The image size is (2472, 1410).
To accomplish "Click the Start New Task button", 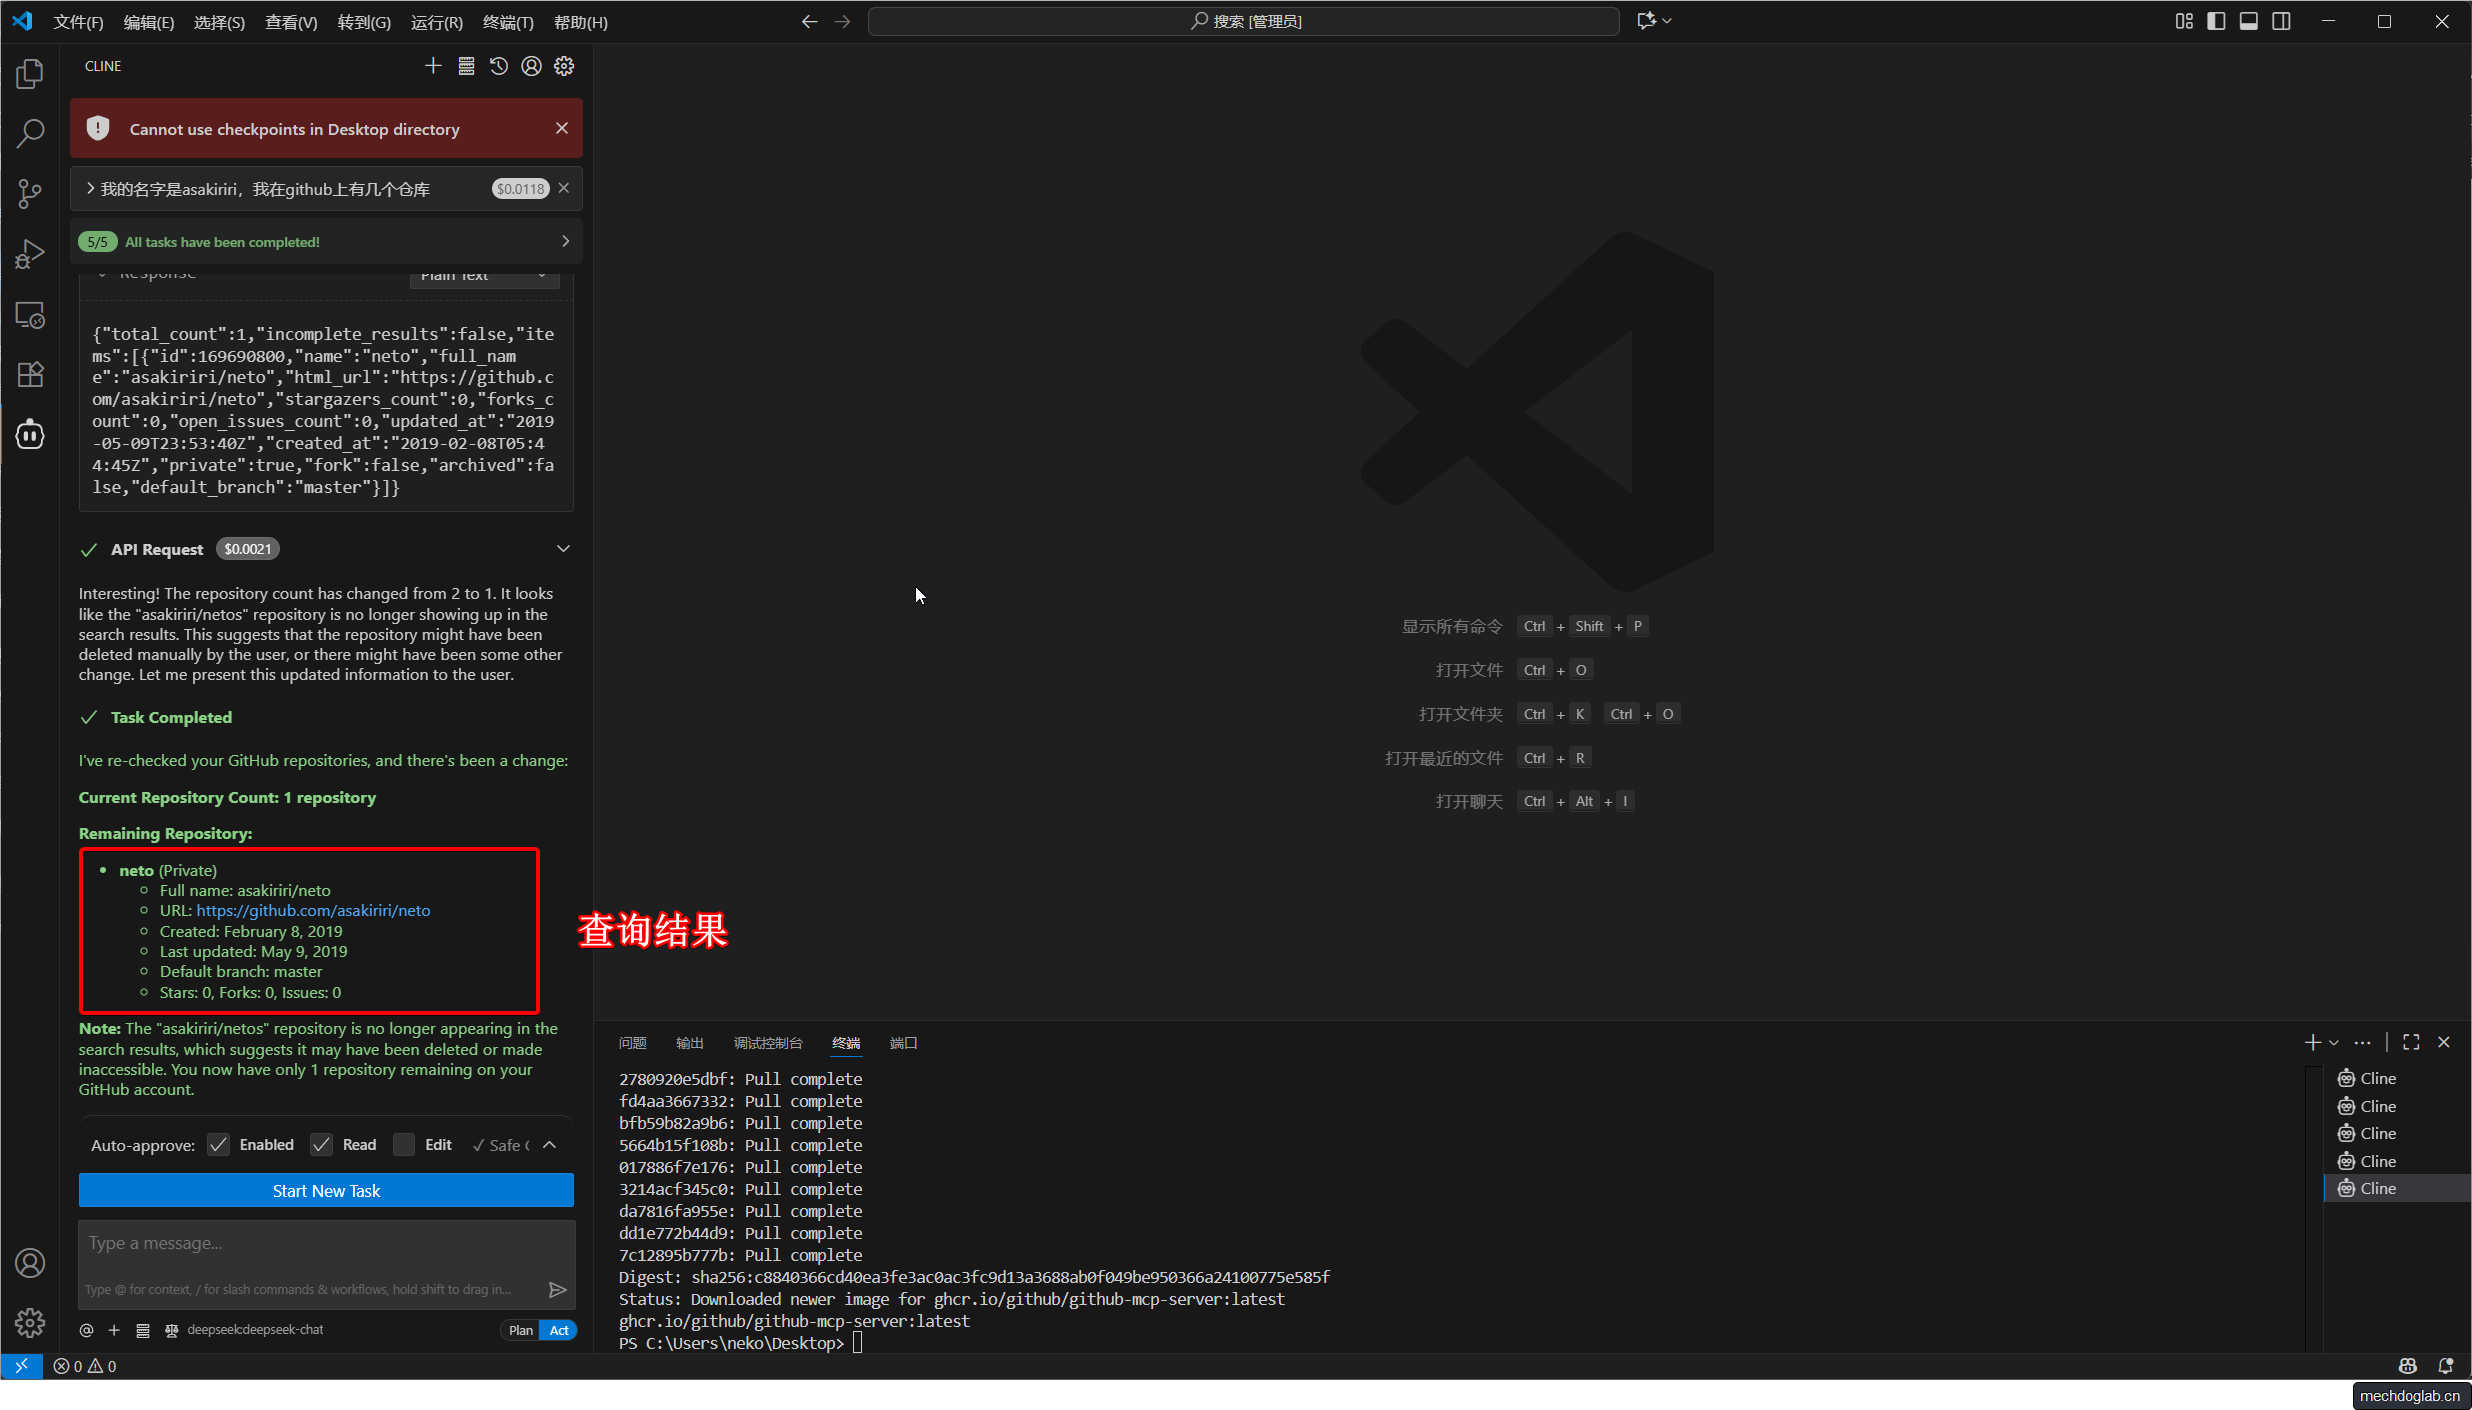I will click(x=326, y=1190).
